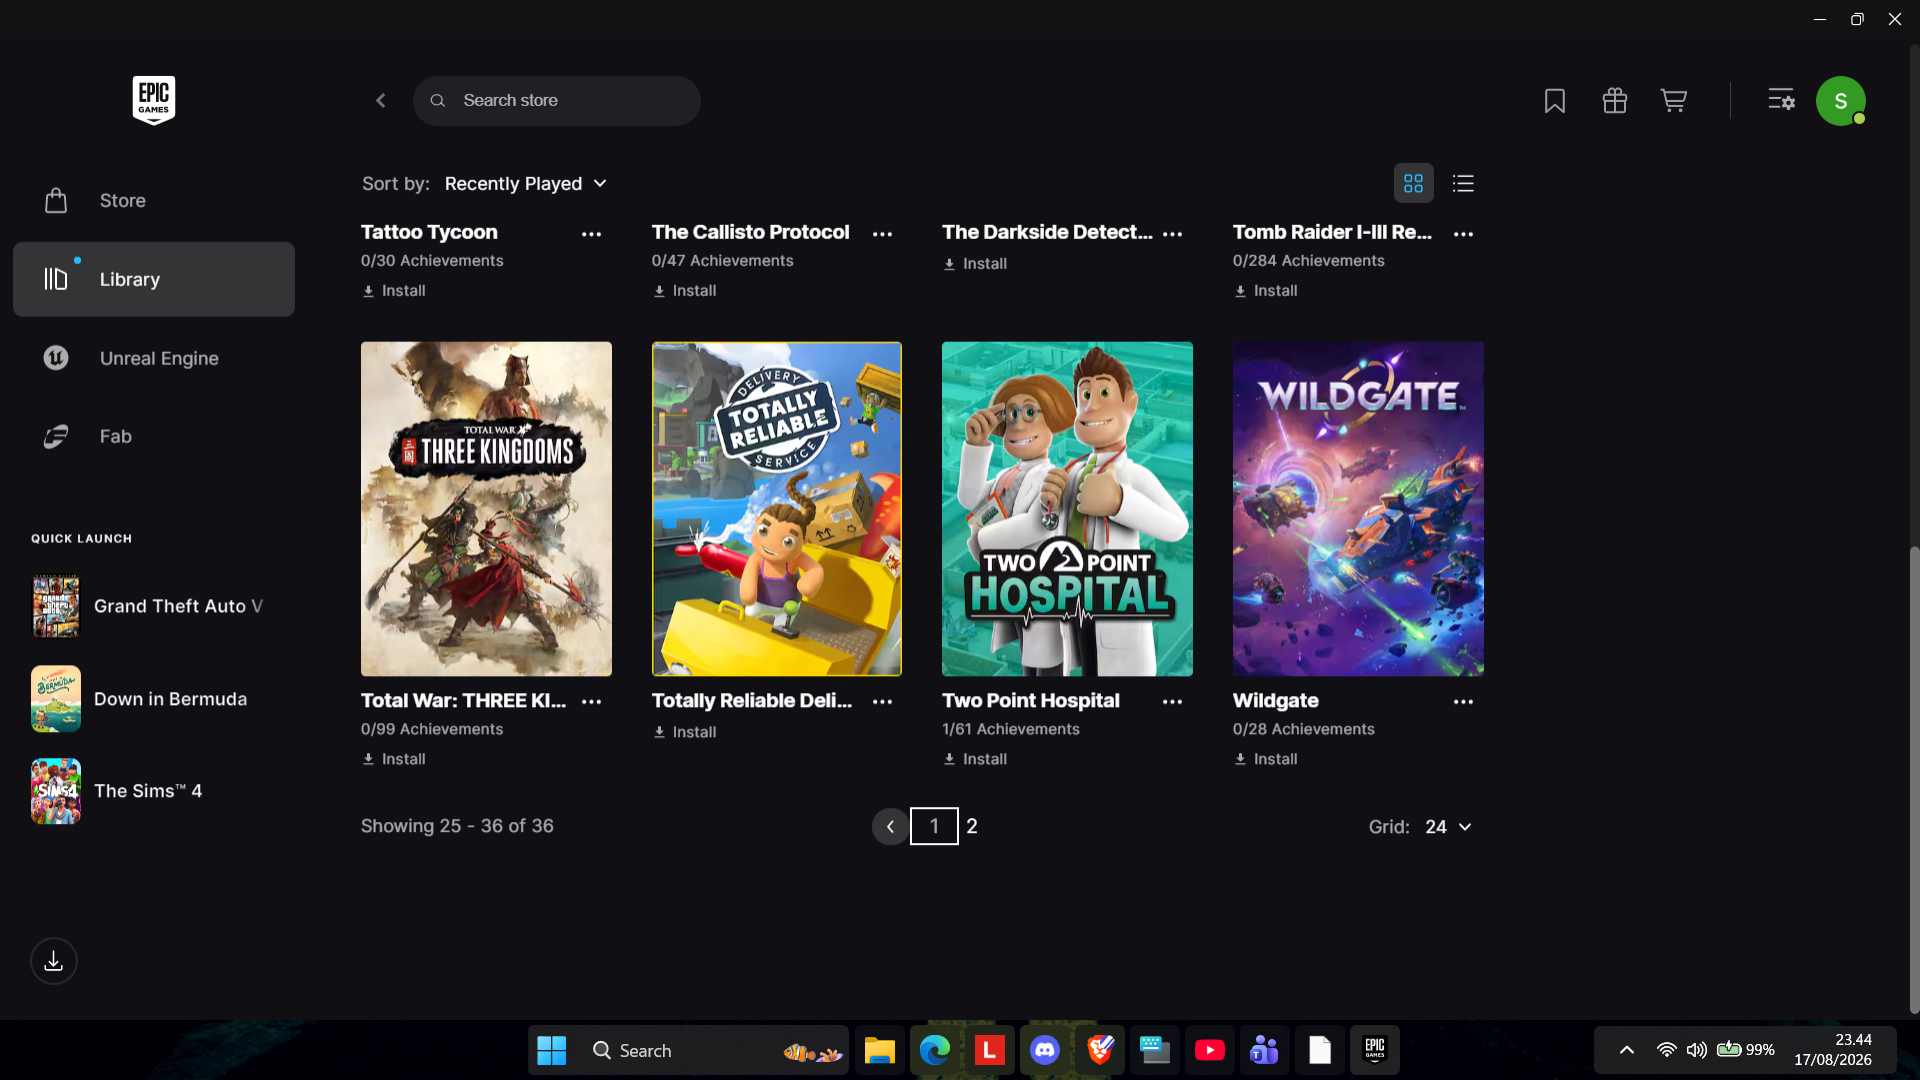This screenshot has height=1080, width=1920.
Task: Open Microsoft Teams from taskbar
Action: point(1265,1050)
